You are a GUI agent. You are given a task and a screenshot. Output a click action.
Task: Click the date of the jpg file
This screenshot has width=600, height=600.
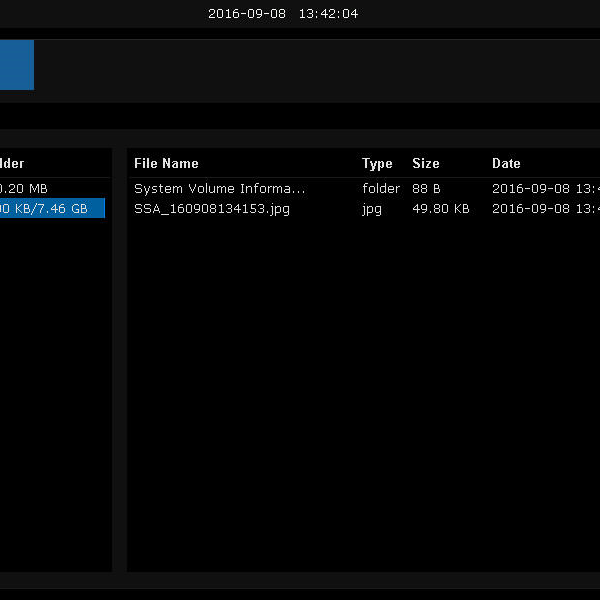pyautogui.click(x=545, y=209)
